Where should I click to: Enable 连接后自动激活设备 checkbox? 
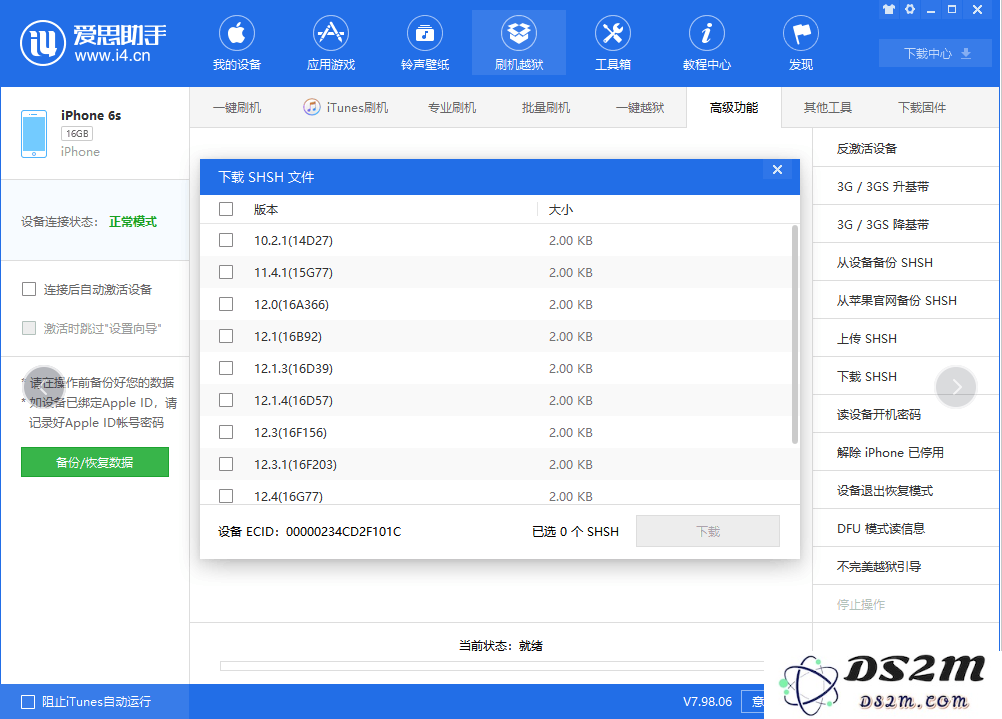29,289
